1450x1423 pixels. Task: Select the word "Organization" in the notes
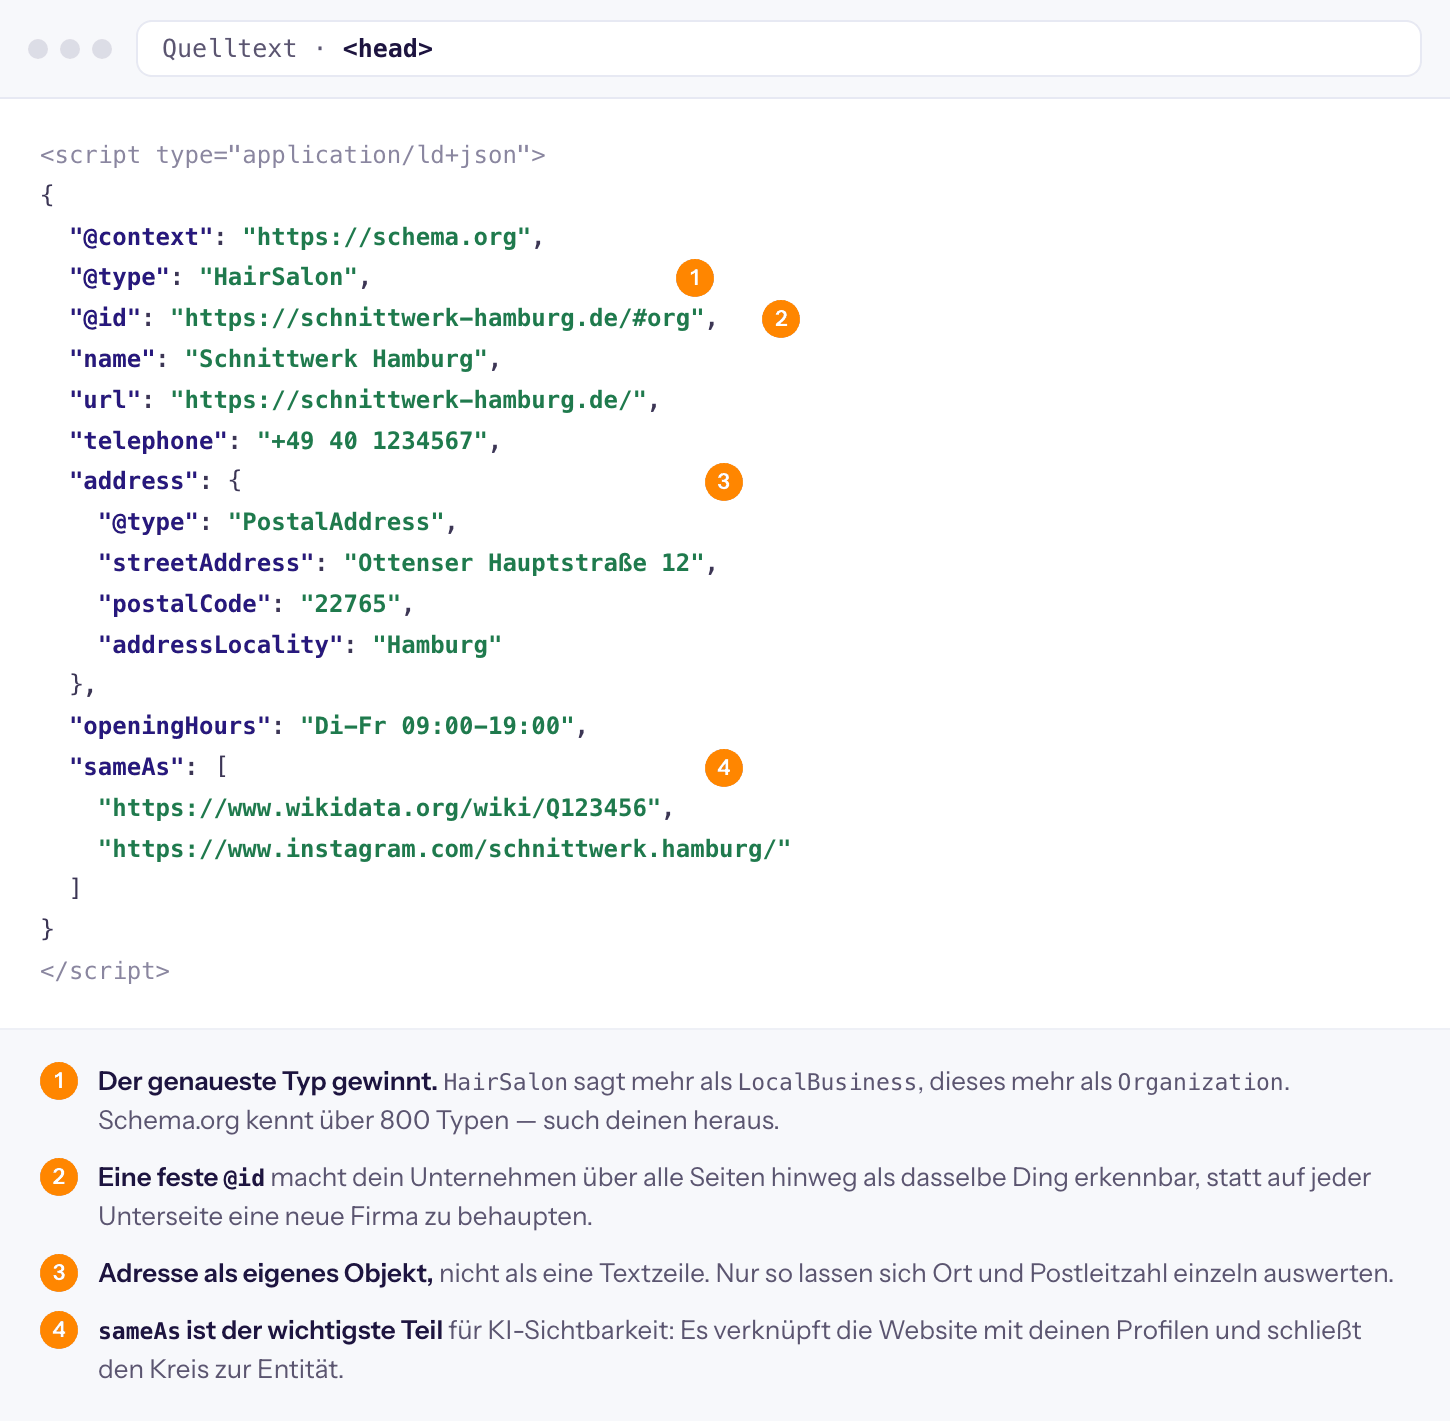1200,1082
